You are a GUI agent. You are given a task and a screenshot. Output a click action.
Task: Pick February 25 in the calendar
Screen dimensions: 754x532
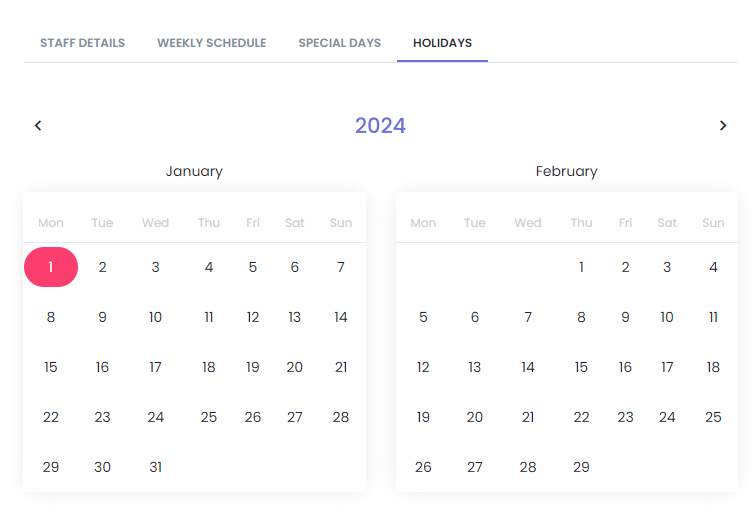point(713,417)
